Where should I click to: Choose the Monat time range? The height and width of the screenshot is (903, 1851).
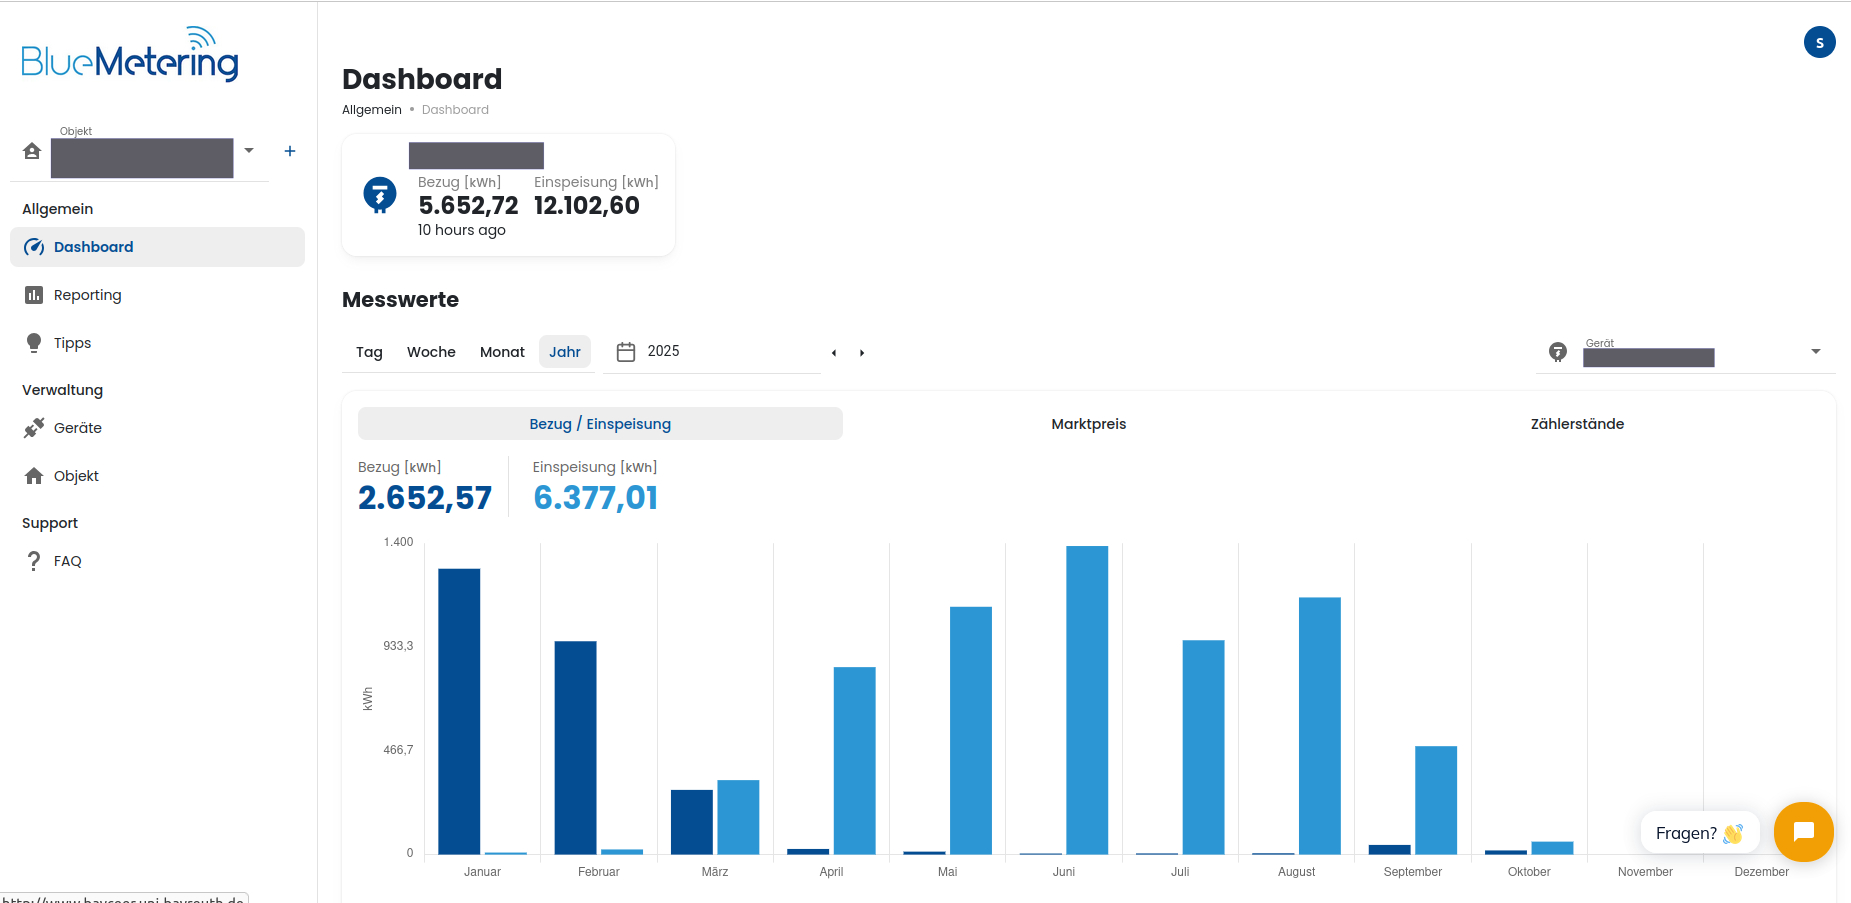click(502, 352)
